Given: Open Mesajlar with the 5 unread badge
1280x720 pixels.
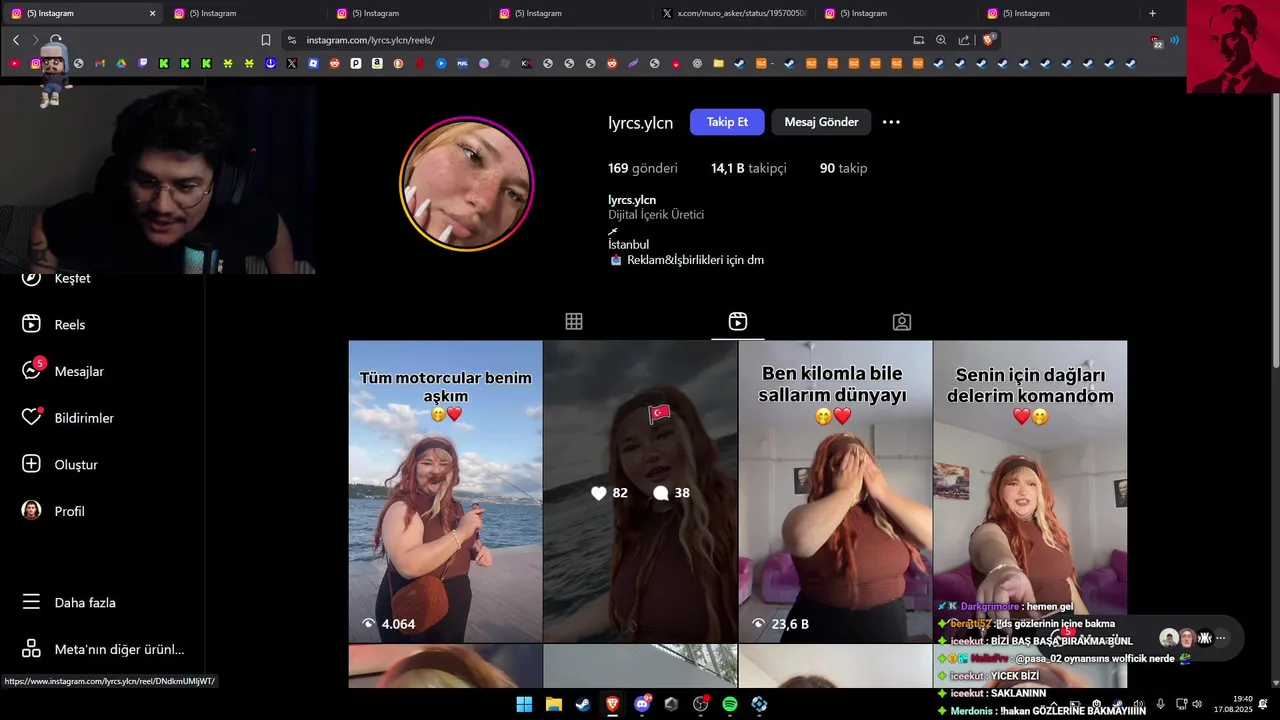Looking at the screenshot, I should click(x=65, y=371).
